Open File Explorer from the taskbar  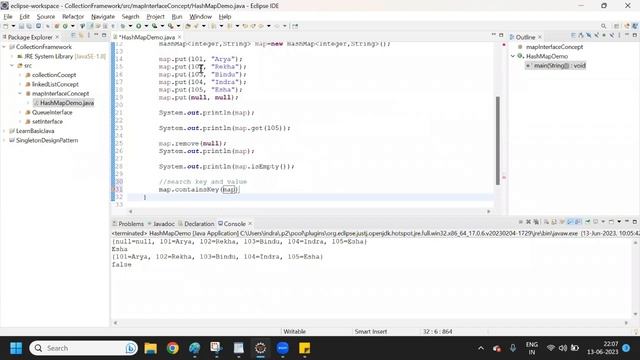pyautogui.click(x=151, y=348)
